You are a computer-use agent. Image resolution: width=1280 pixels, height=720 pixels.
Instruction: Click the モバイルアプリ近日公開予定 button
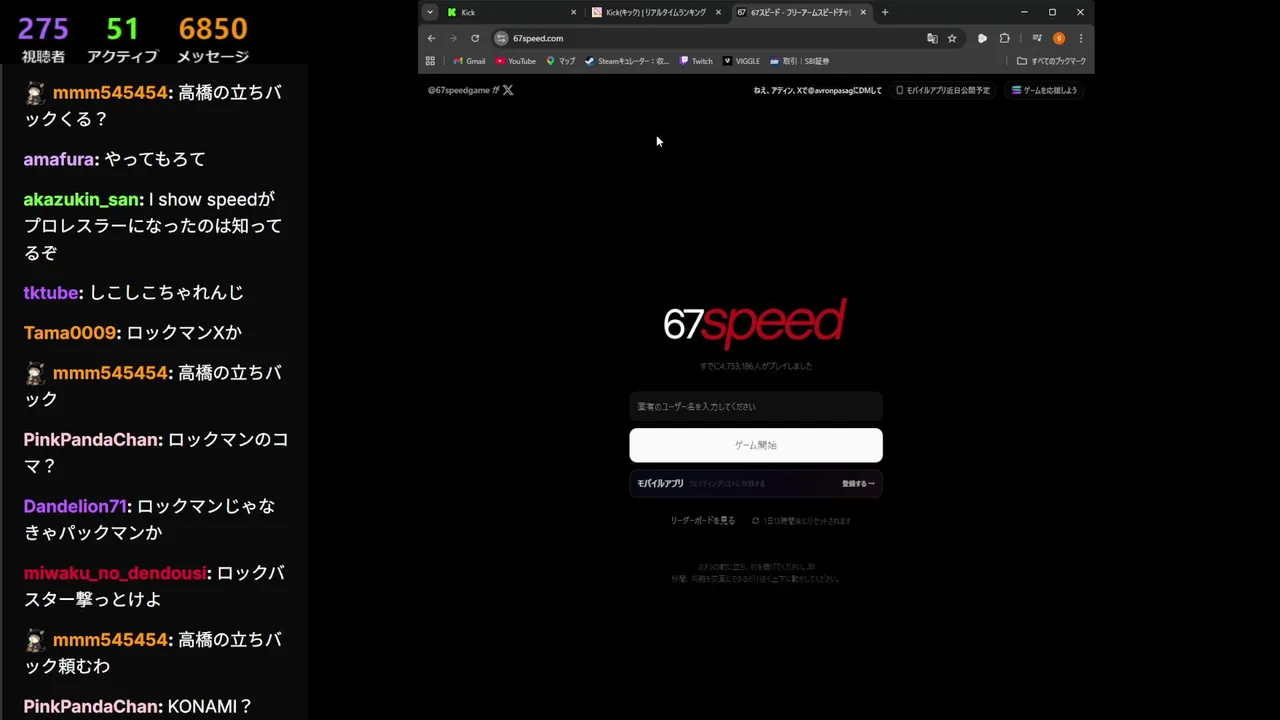pyautogui.click(x=943, y=90)
